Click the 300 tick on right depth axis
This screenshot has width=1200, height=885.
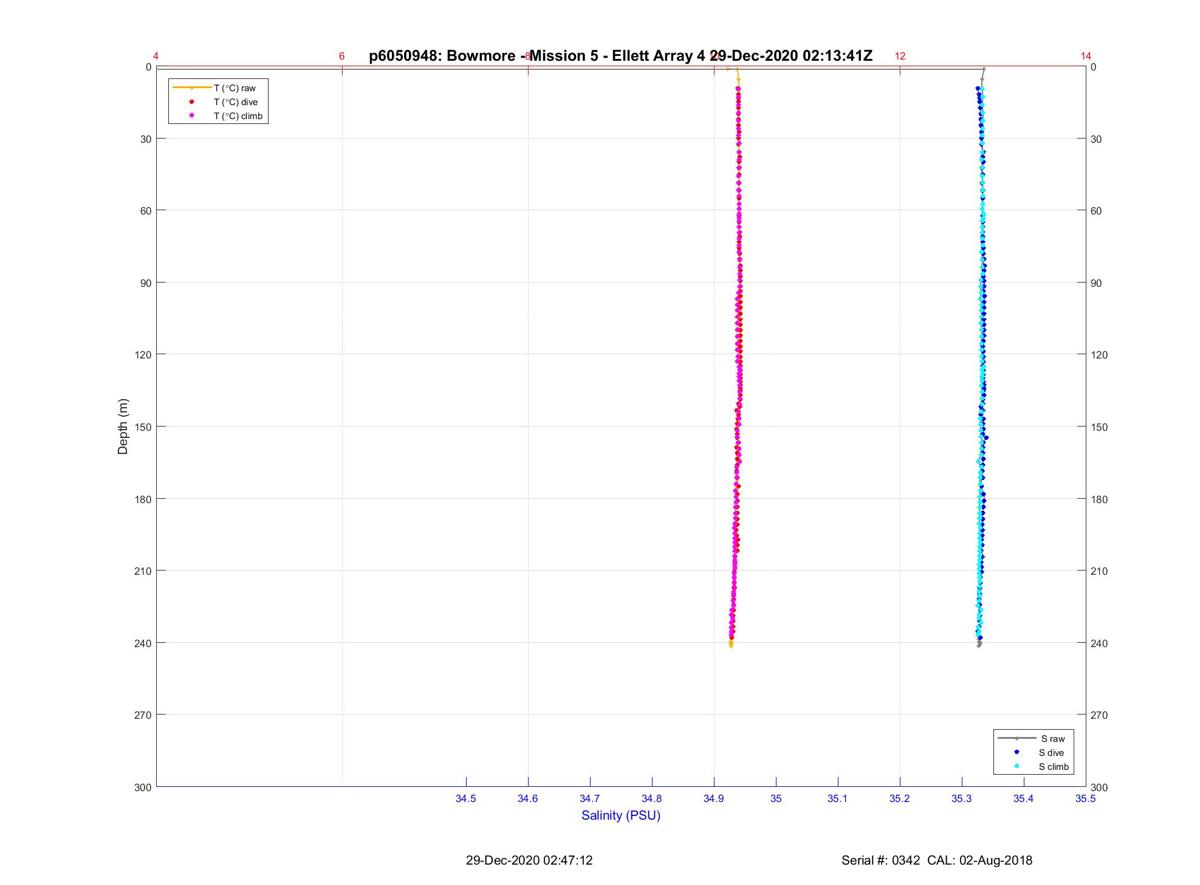[x=1099, y=788]
